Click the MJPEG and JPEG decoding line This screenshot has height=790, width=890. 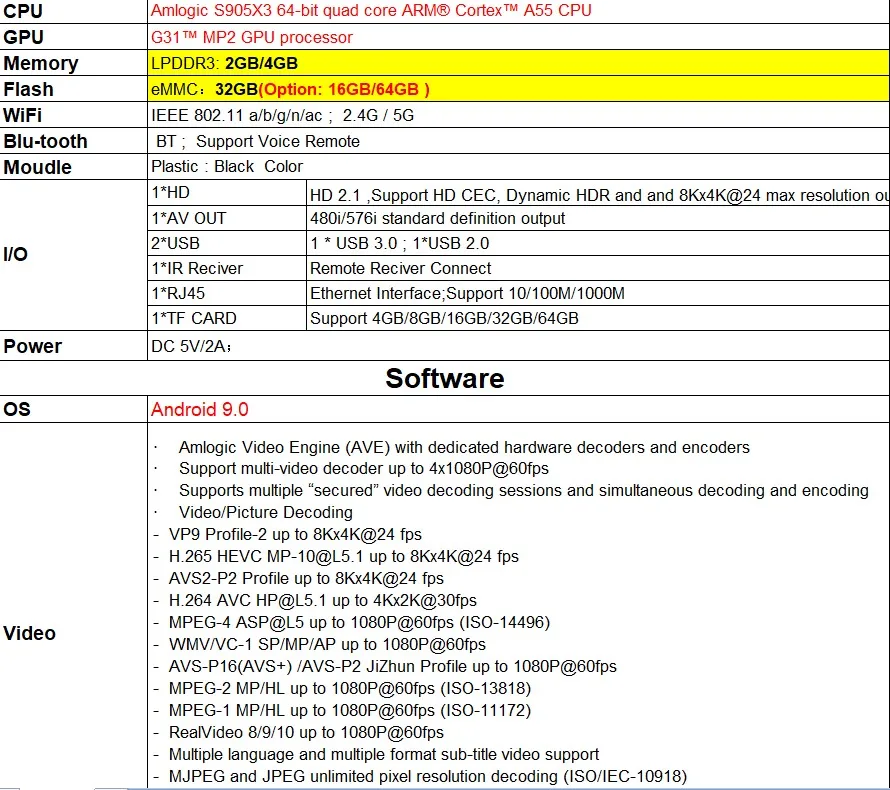tap(427, 776)
